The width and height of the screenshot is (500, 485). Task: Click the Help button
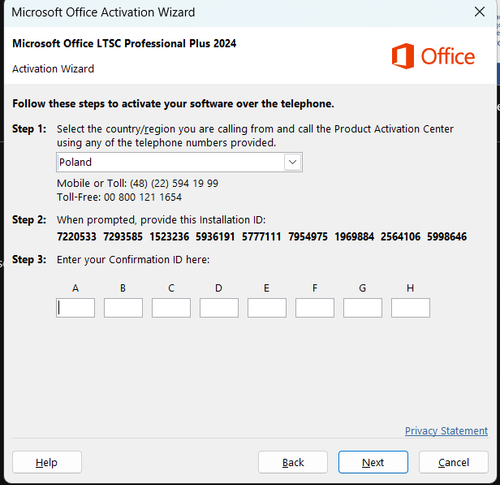(x=47, y=462)
